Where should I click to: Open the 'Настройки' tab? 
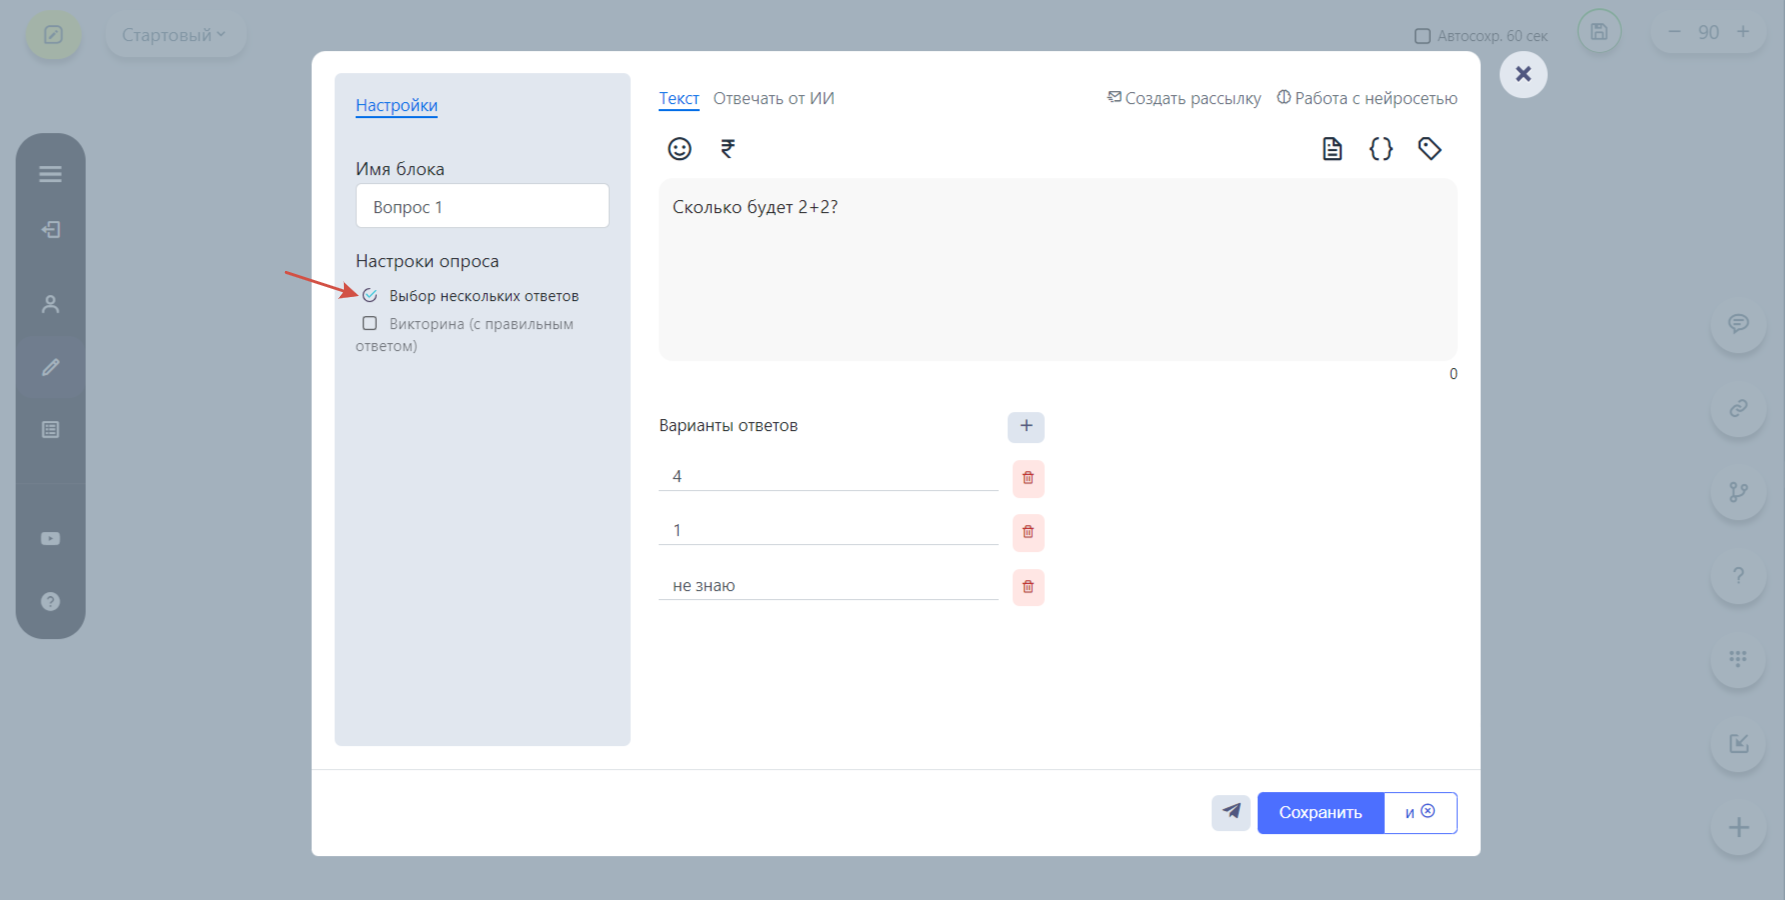397,105
